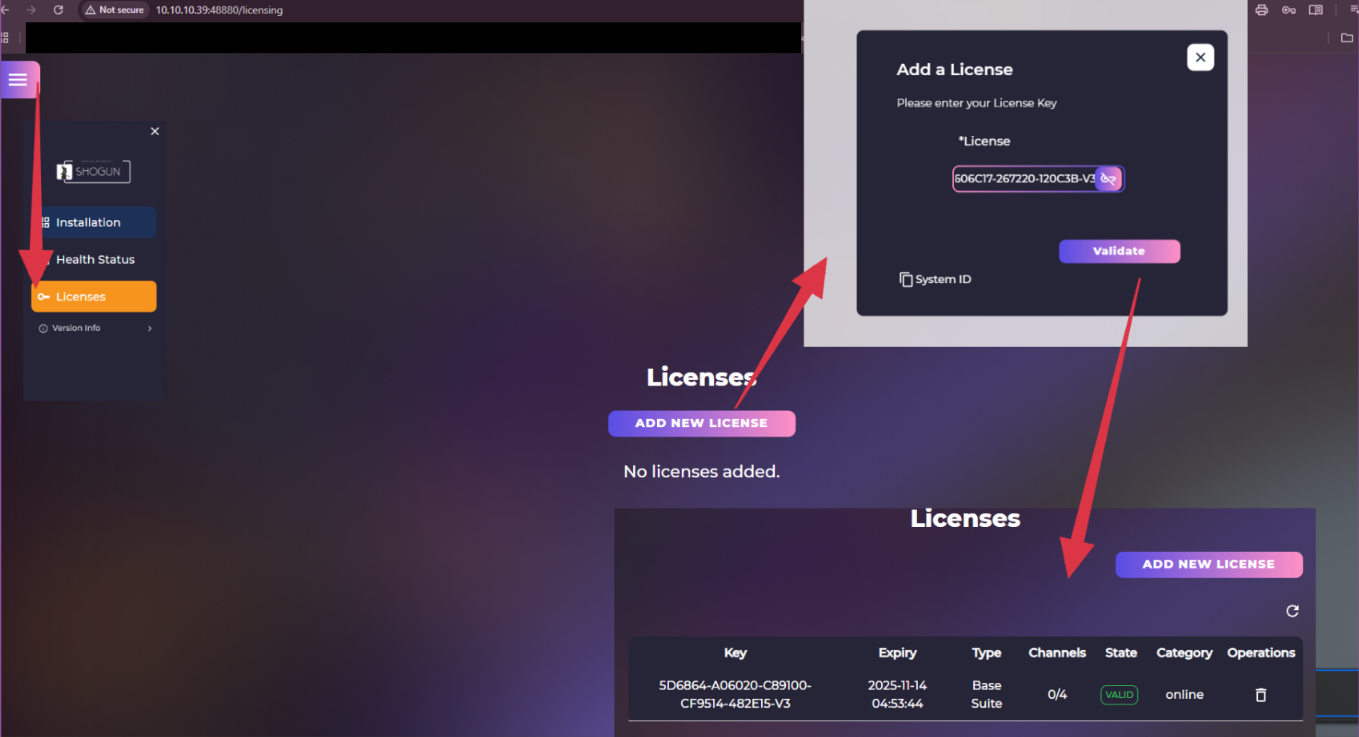Open the browser print icon

[x=1261, y=10]
